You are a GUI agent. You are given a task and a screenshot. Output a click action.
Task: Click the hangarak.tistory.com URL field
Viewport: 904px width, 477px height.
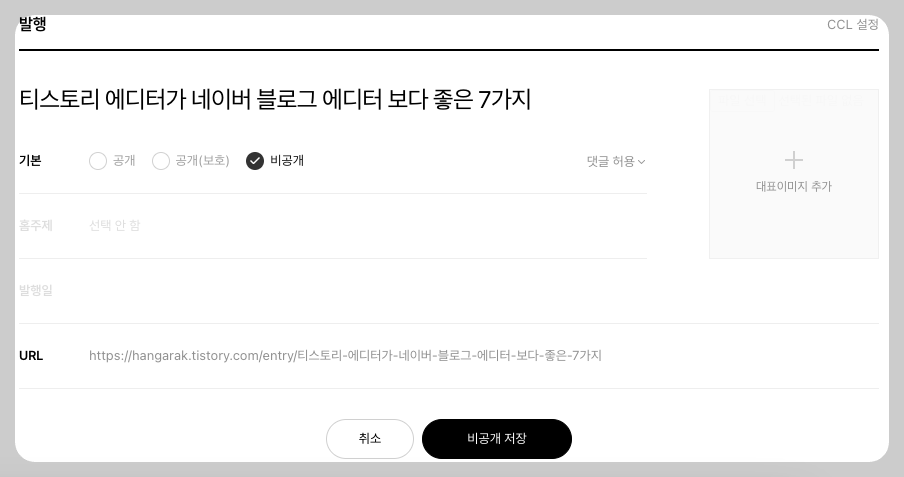point(345,356)
